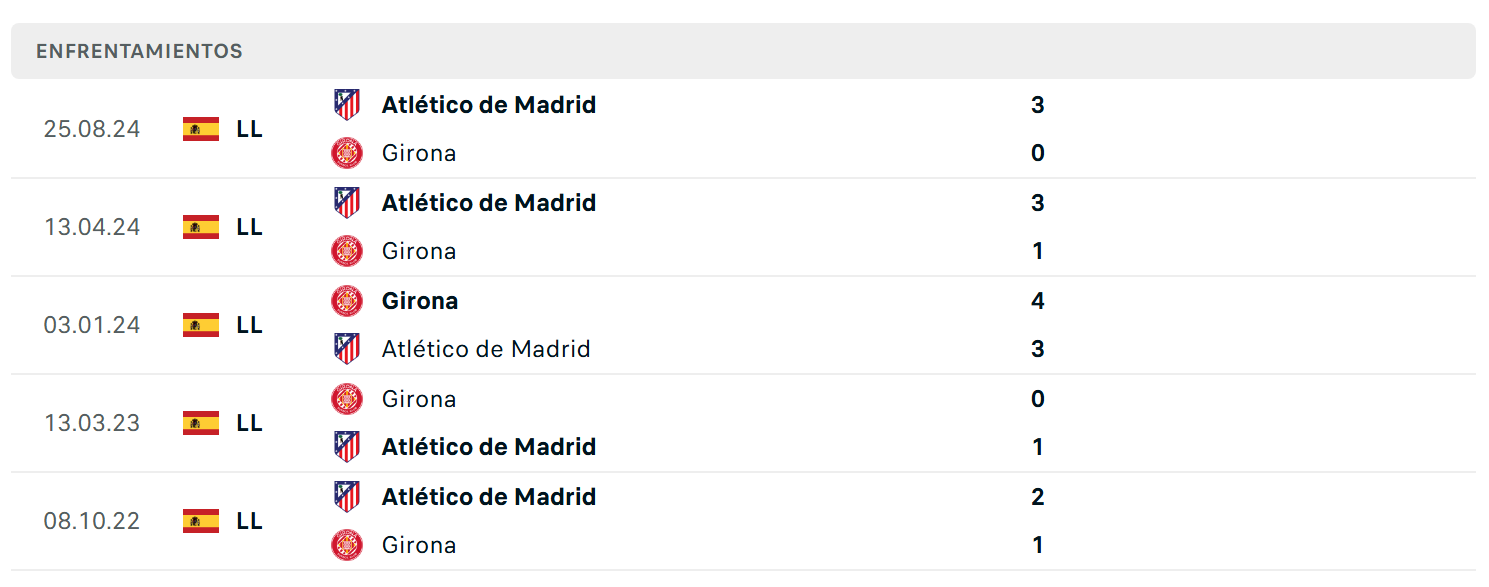The width and height of the screenshot is (1489, 587).
Task: Select LL league label for 08.10.22 match
Action: click(x=250, y=521)
